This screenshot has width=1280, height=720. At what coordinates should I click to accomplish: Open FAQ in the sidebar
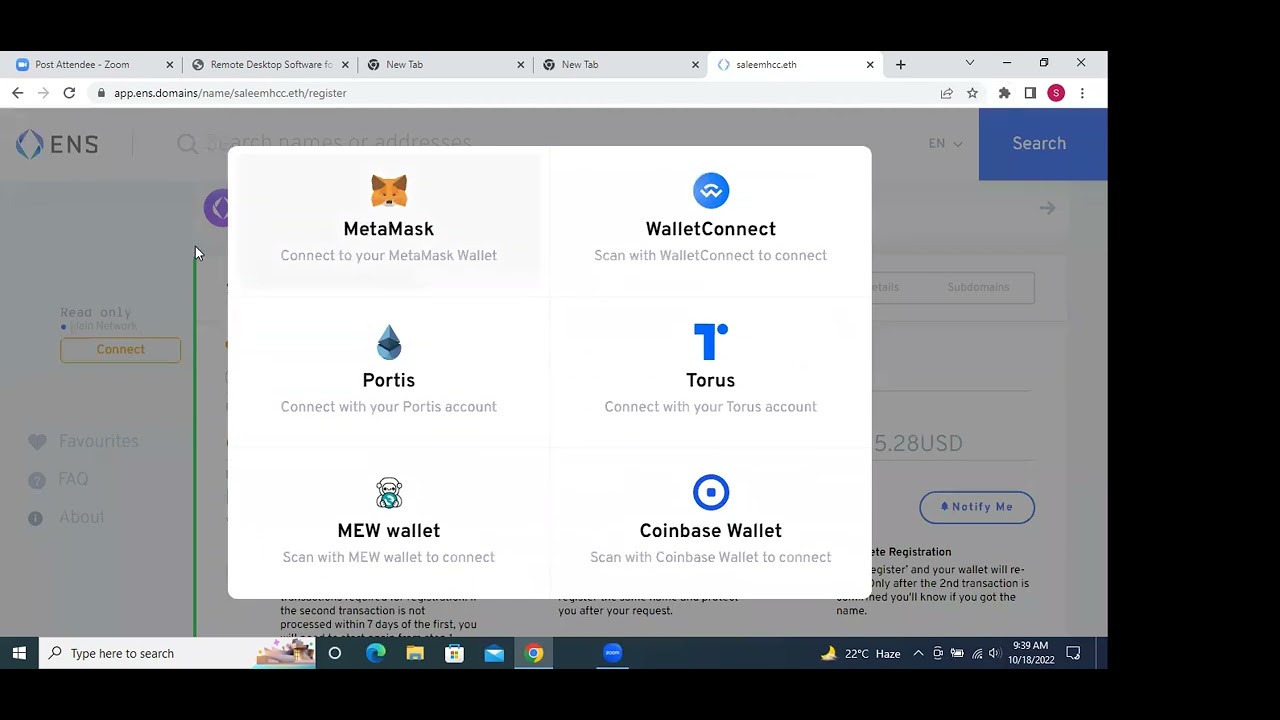73,479
